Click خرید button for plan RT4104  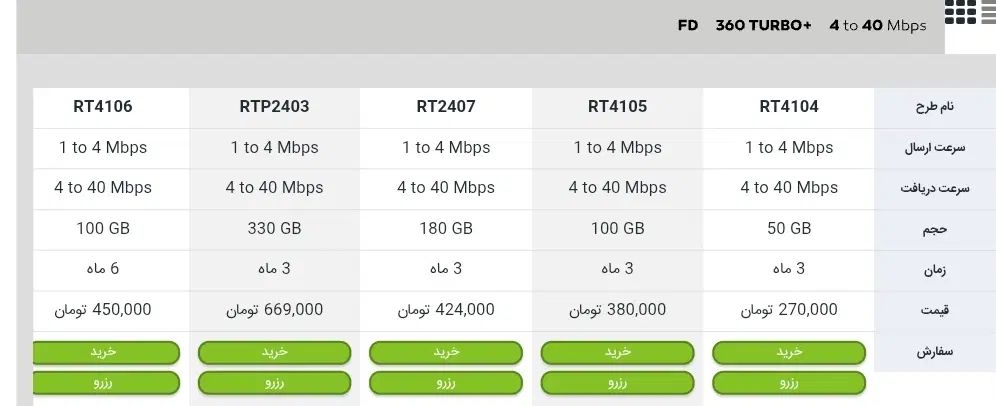click(788, 353)
